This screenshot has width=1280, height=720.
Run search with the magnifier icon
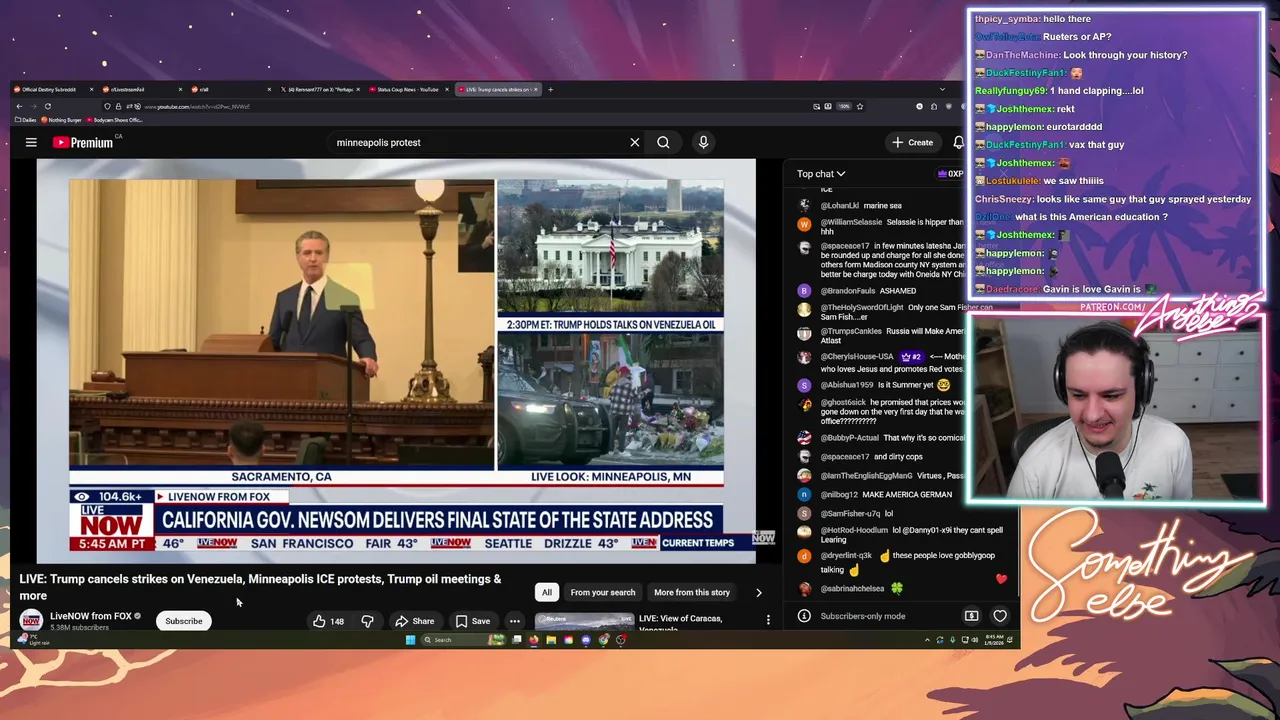click(x=663, y=142)
